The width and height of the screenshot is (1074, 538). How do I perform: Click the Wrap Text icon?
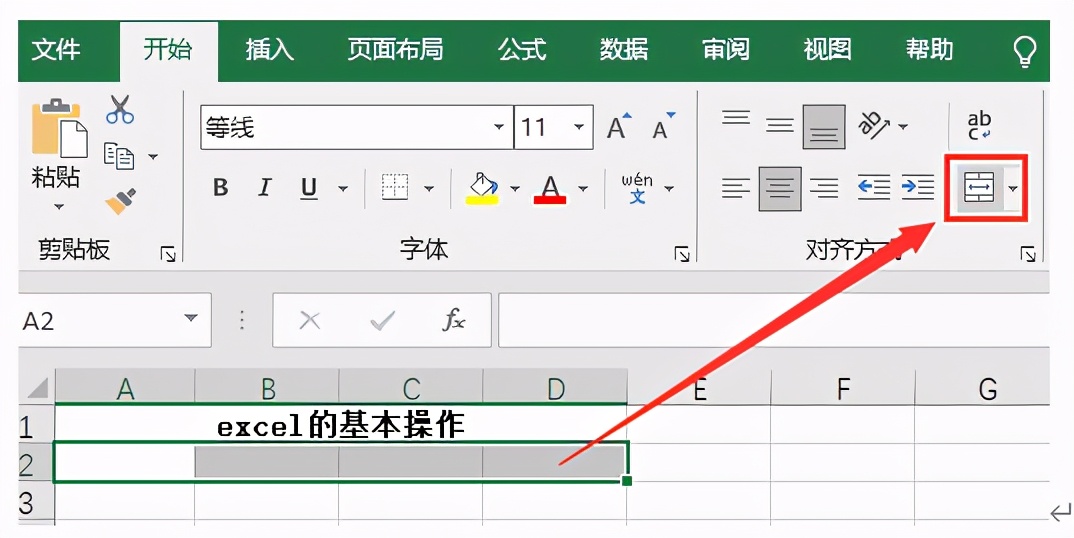click(x=979, y=126)
